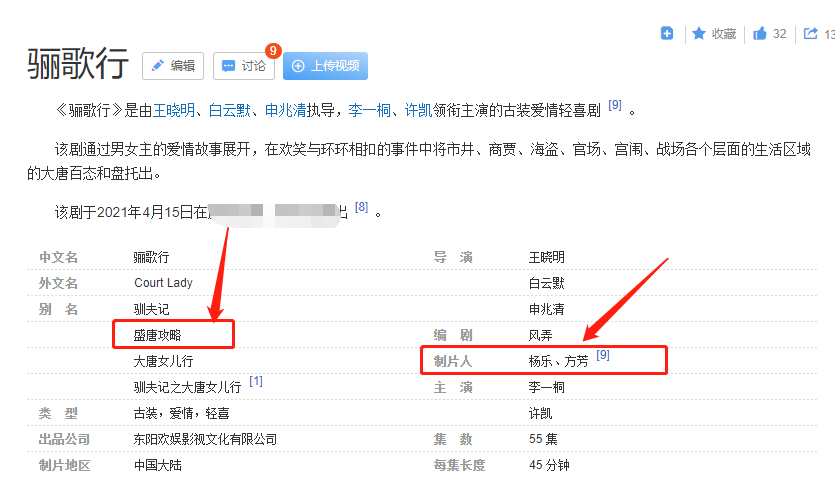This screenshot has width=835, height=477.
Task: Open the 许凯 link in intro
Action: [x=419, y=110]
